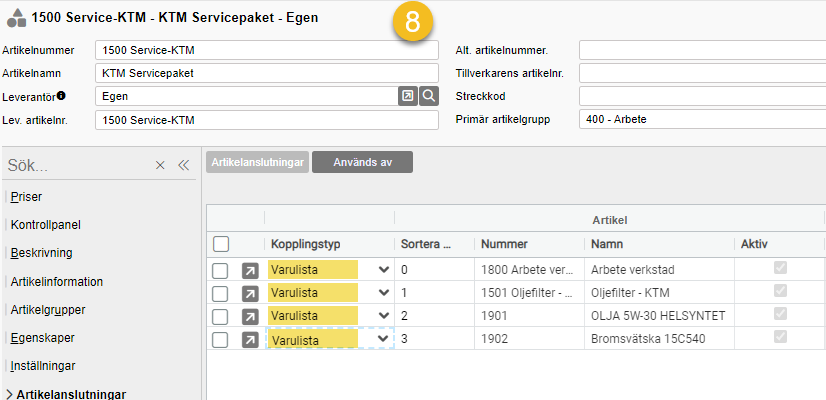The width and height of the screenshot is (826, 400).
Task: Open Artikelinformation in sidebar
Action: [56, 281]
